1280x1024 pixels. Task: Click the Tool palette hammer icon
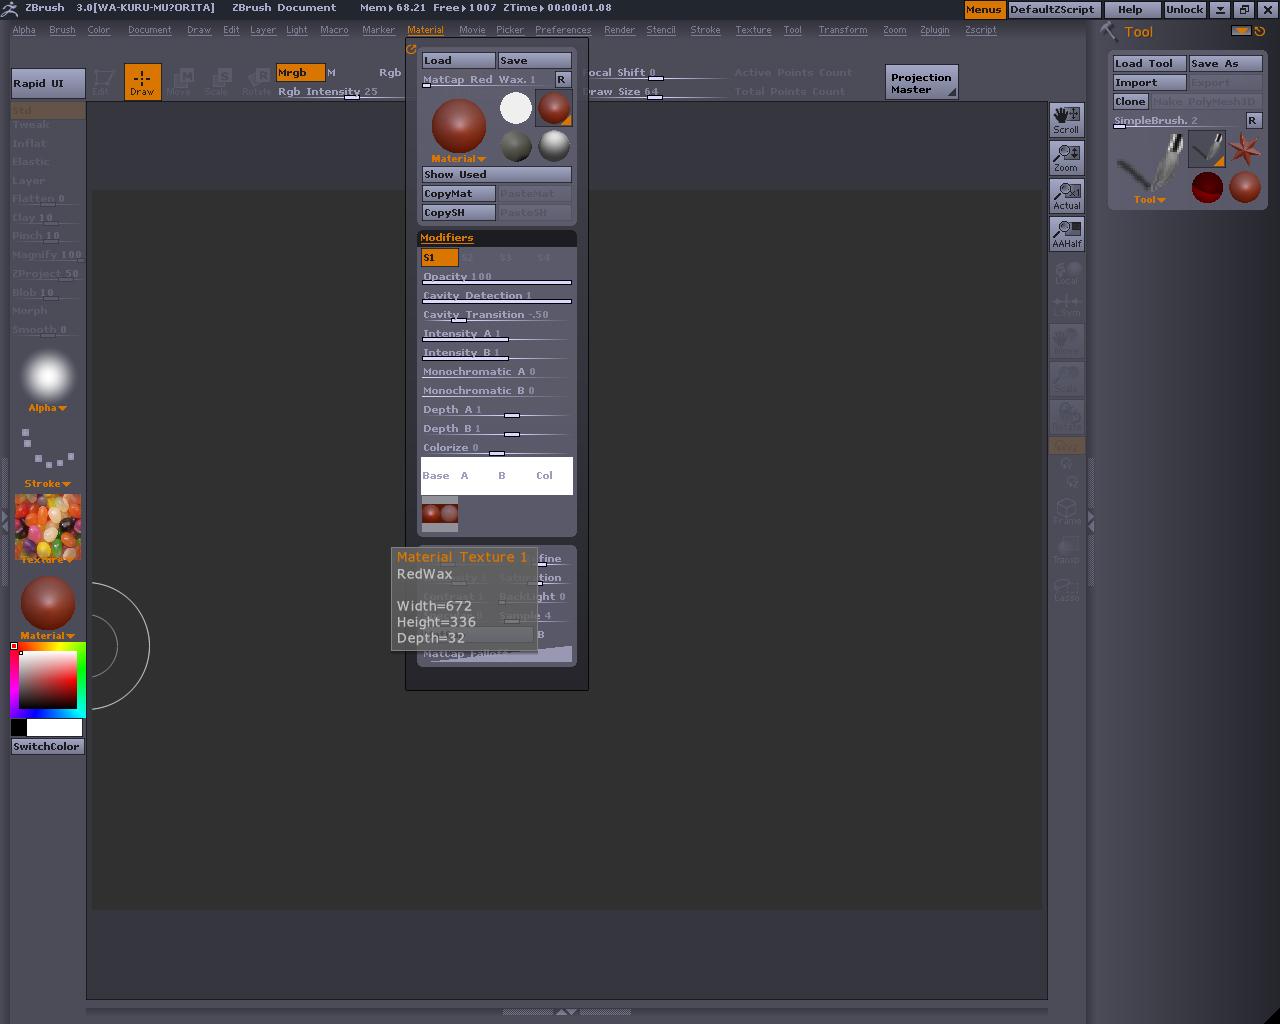(x=1108, y=31)
